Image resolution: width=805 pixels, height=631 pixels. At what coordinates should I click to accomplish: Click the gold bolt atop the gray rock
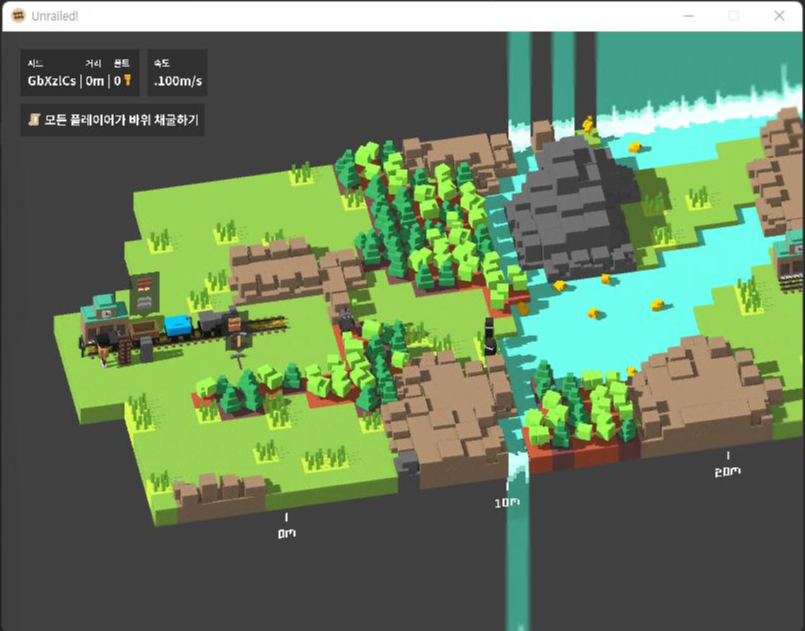[588, 124]
